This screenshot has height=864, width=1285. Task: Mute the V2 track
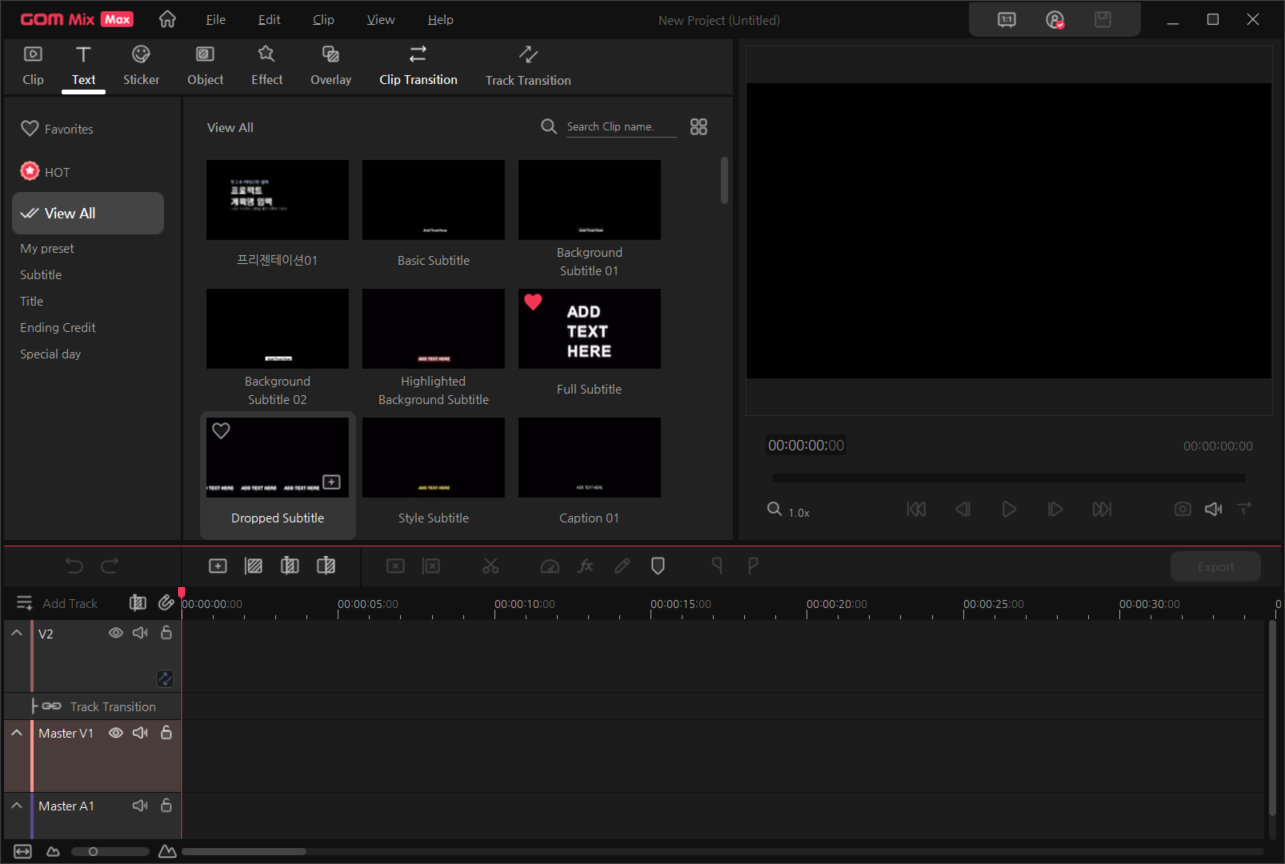pyautogui.click(x=140, y=633)
